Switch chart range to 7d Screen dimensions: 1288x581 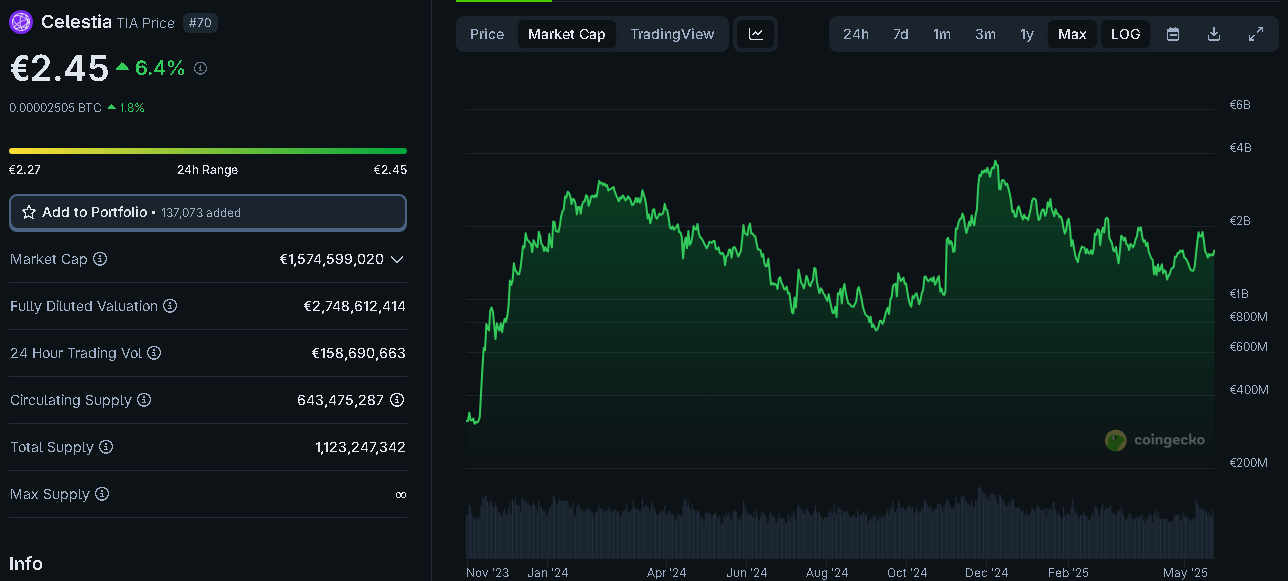[900, 34]
